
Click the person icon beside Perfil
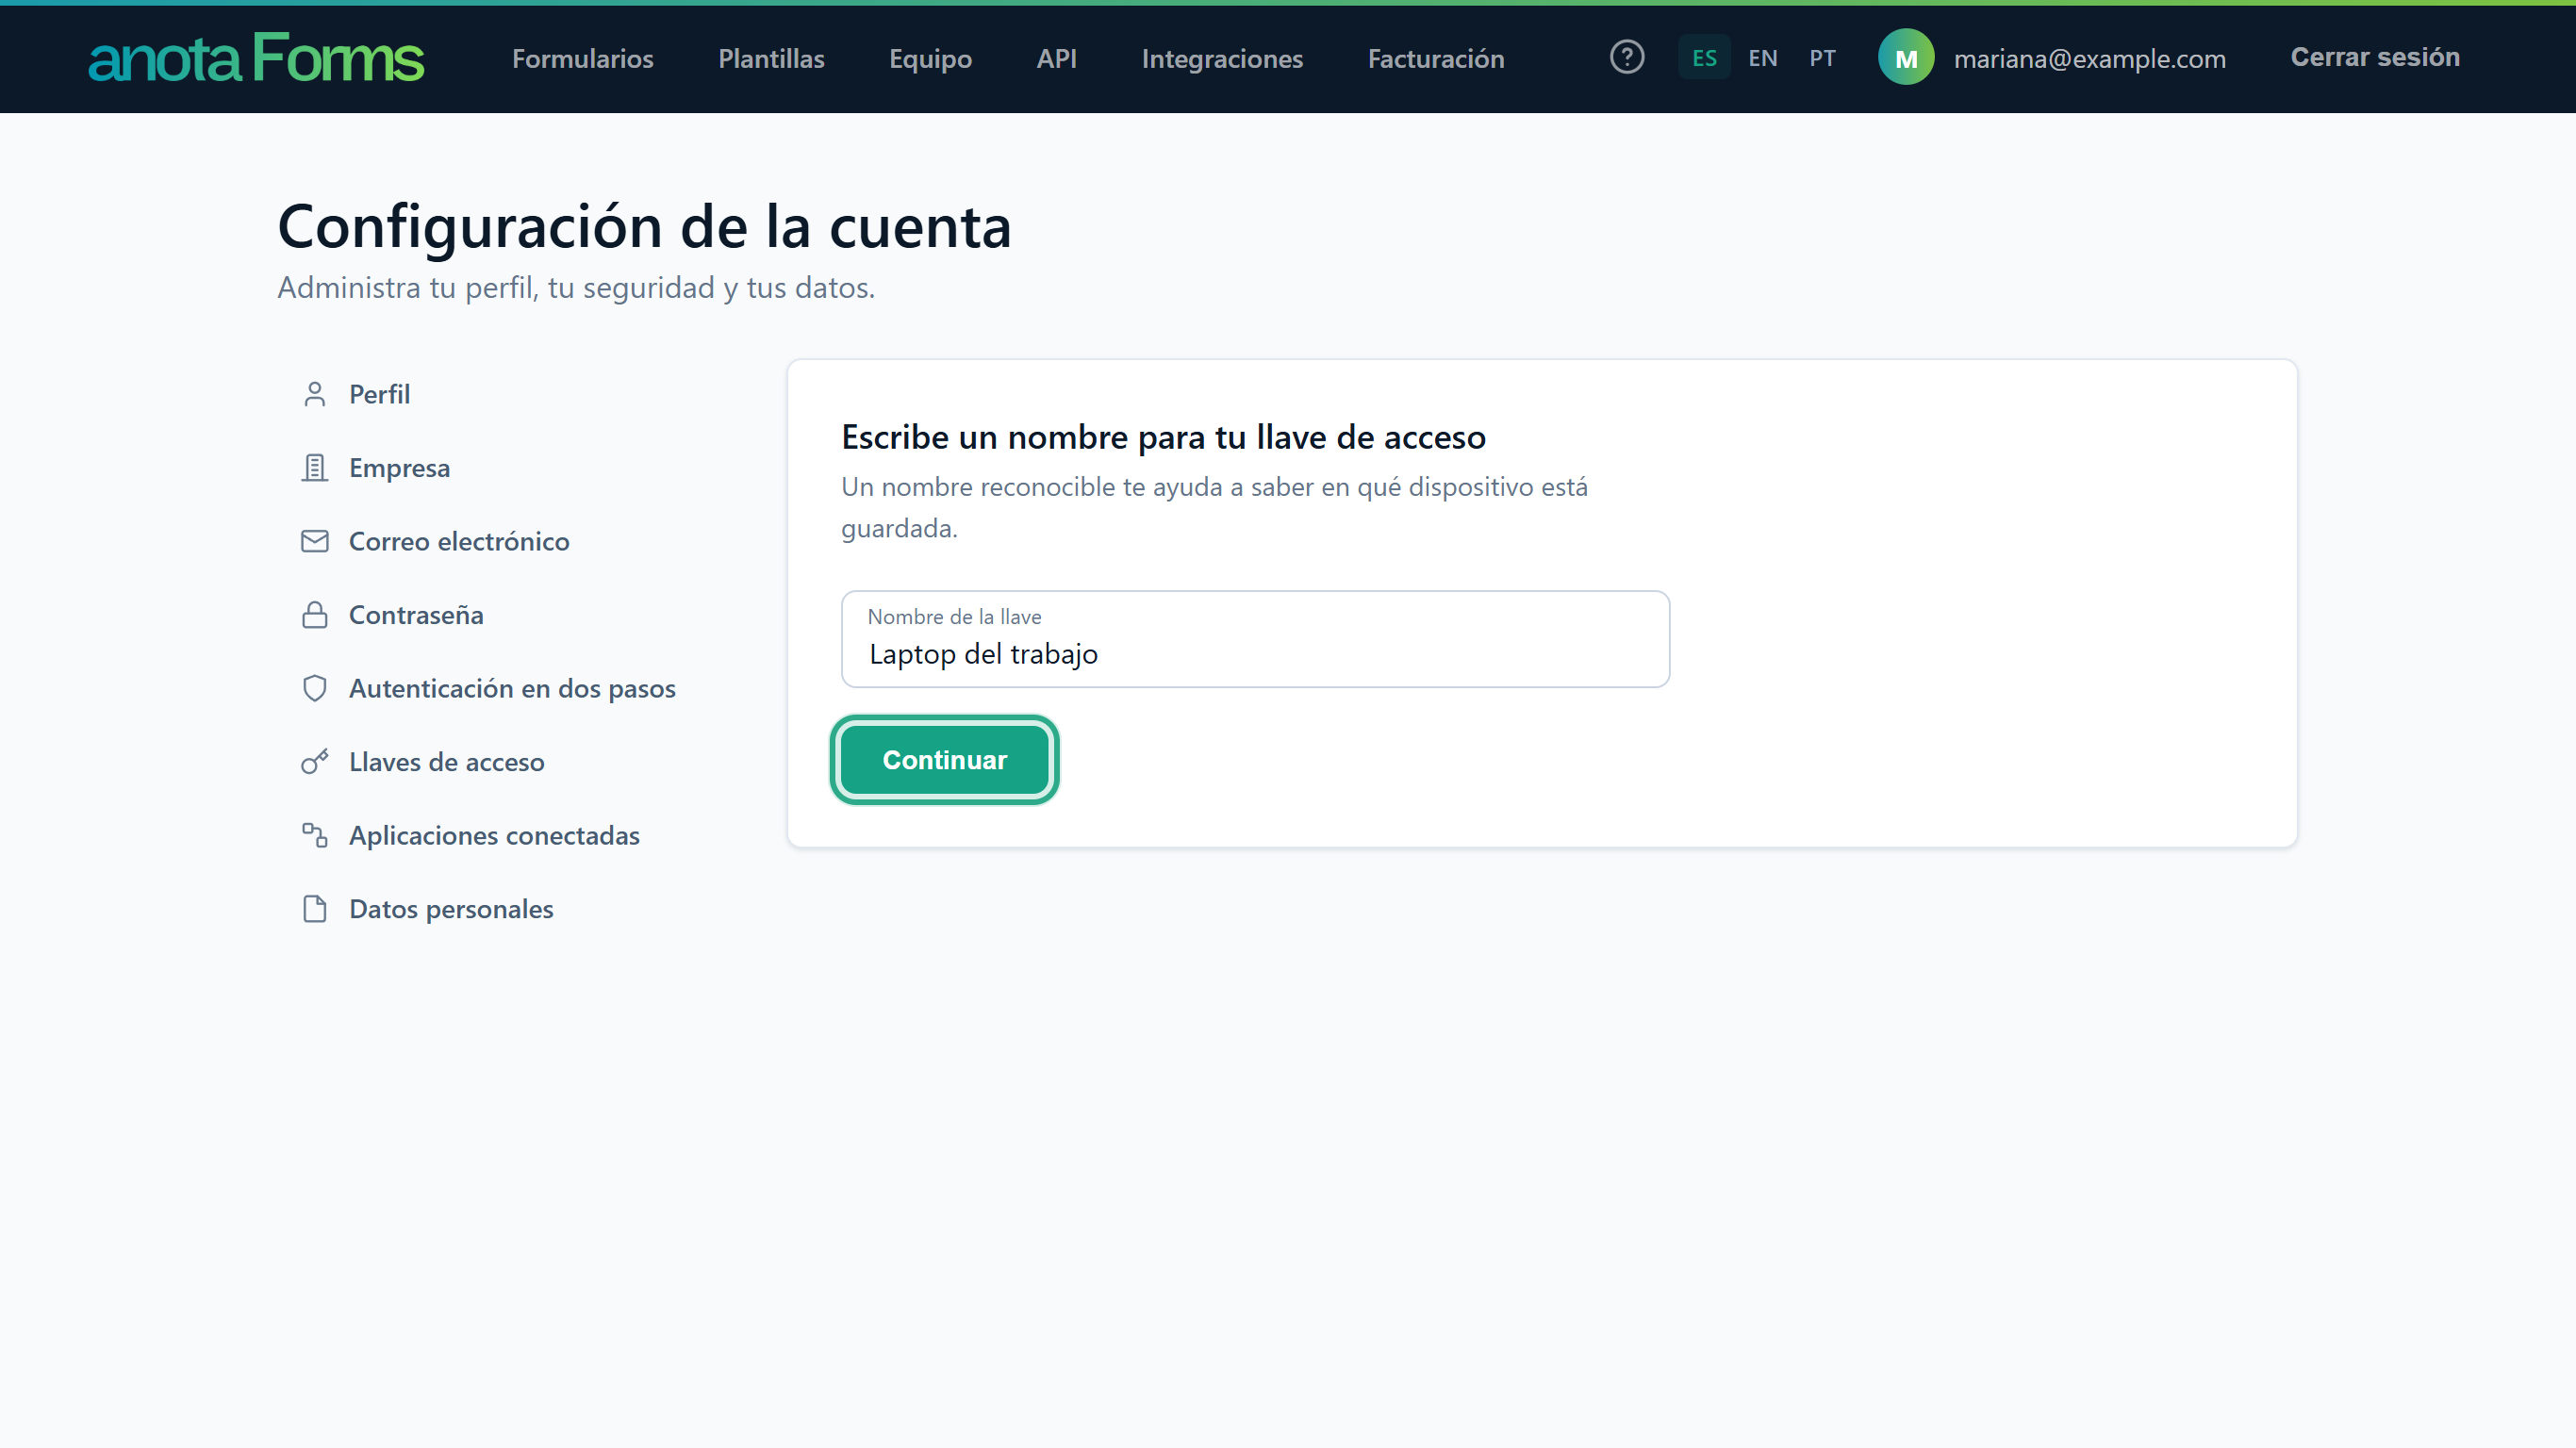point(315,394)
